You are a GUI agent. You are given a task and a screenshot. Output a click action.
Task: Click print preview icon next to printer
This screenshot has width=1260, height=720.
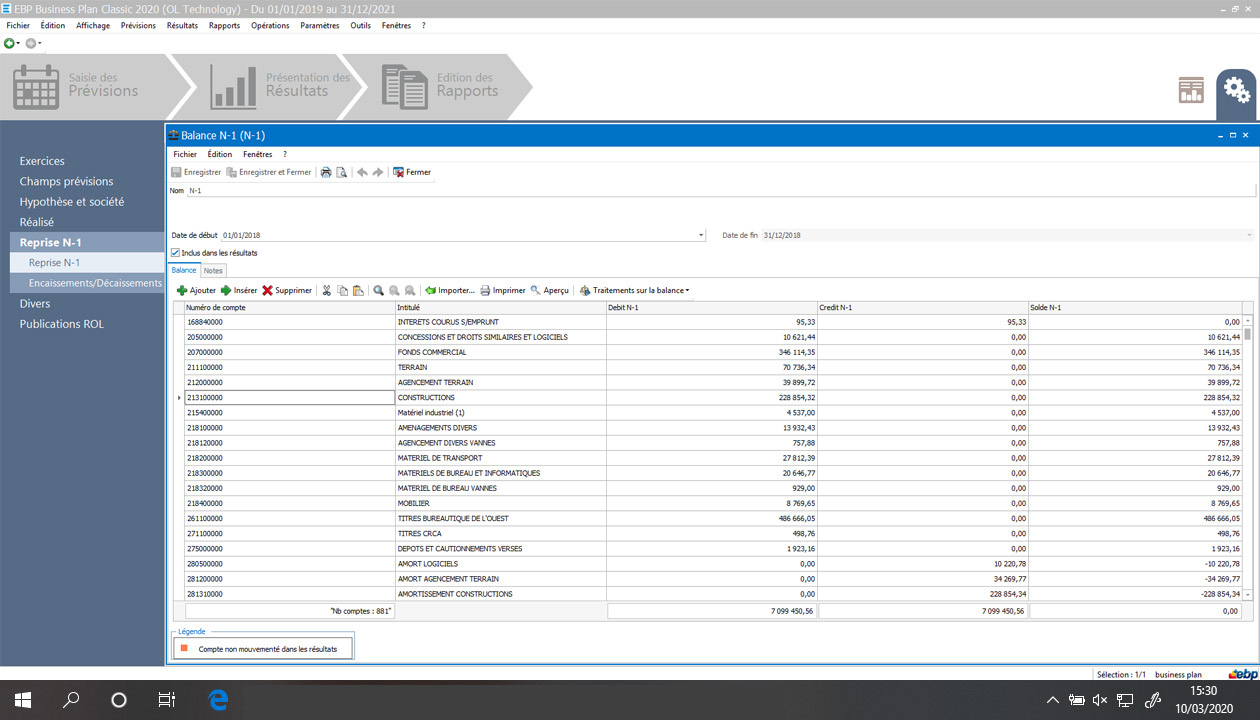click(x=341, y=172)
